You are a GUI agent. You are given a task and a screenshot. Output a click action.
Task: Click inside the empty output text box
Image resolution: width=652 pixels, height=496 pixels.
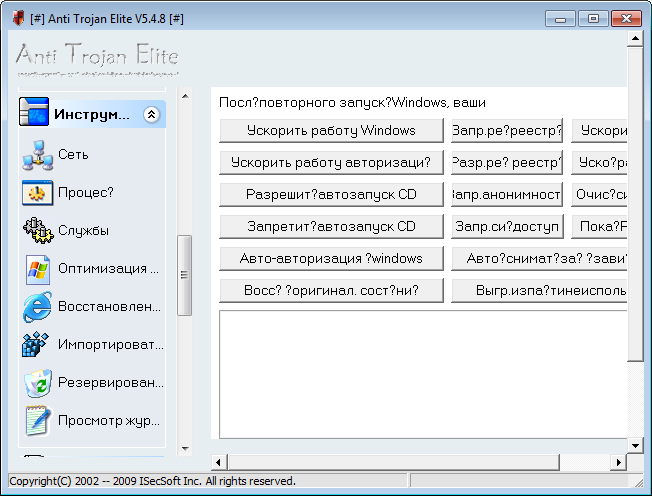(x=423, y=374)
